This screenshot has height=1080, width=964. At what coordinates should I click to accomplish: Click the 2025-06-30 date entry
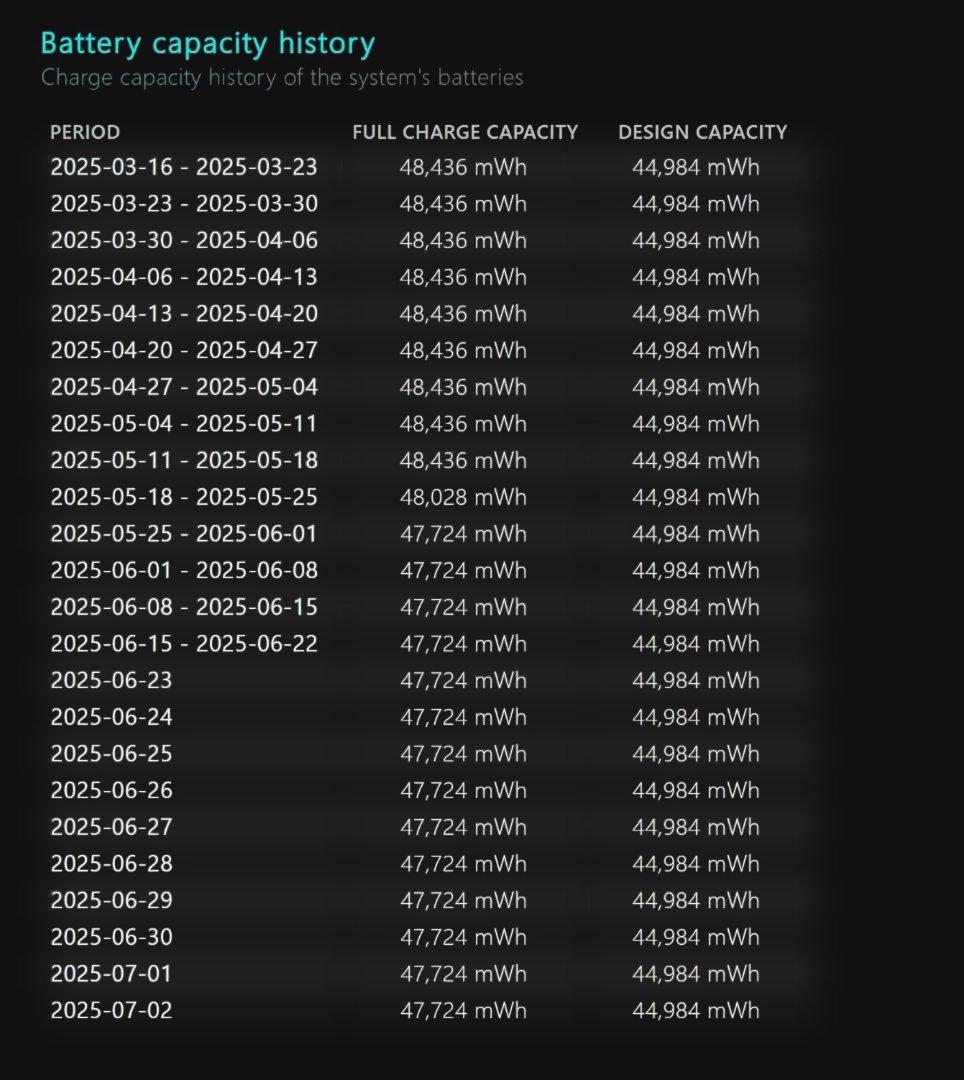pyautogui.click(x=111, y=937)
